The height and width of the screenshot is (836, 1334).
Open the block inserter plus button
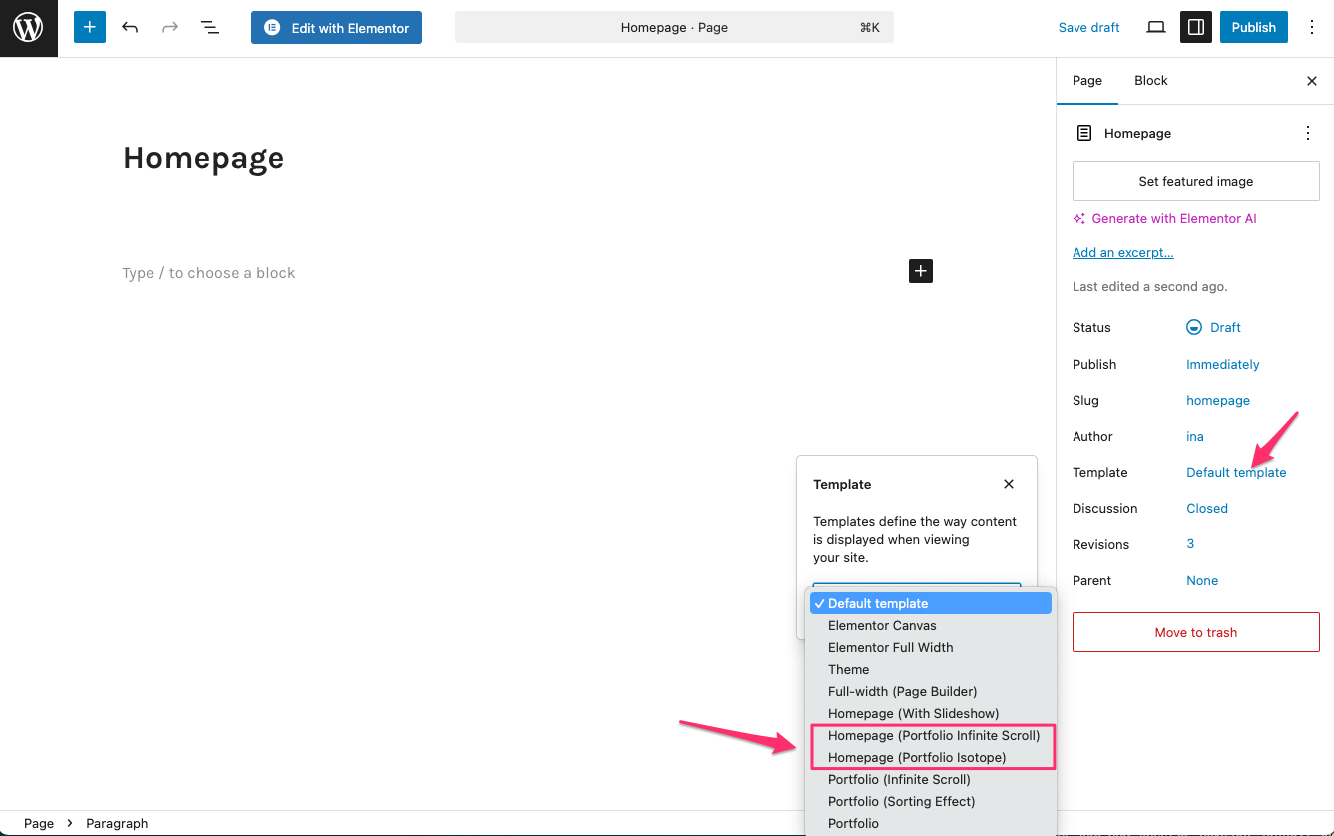(90, 27)
